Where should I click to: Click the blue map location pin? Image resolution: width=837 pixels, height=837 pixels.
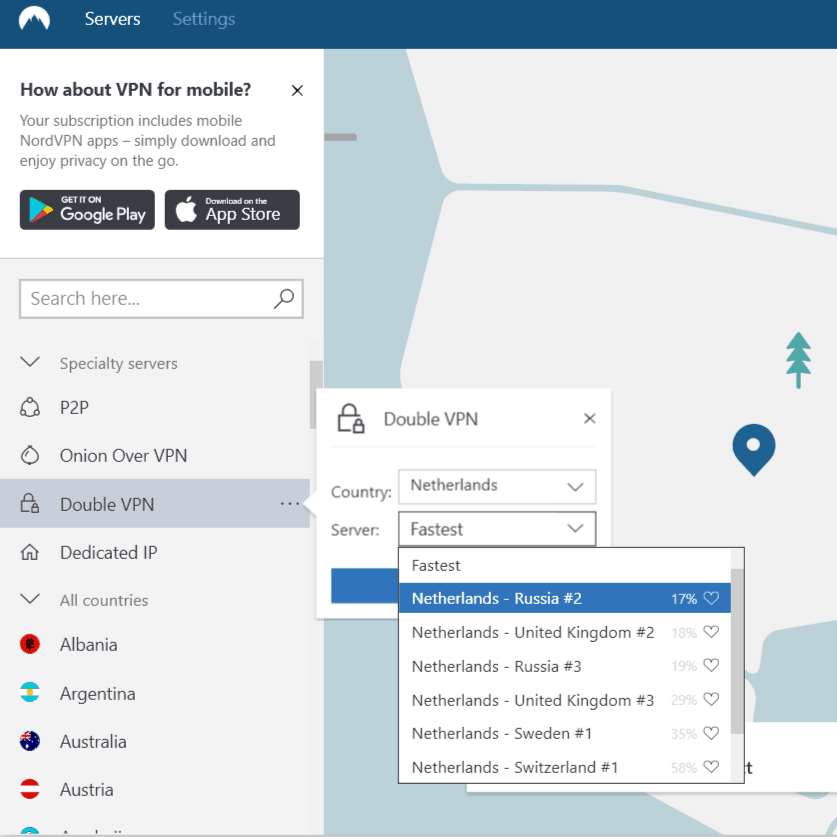[x=754, y=449]
